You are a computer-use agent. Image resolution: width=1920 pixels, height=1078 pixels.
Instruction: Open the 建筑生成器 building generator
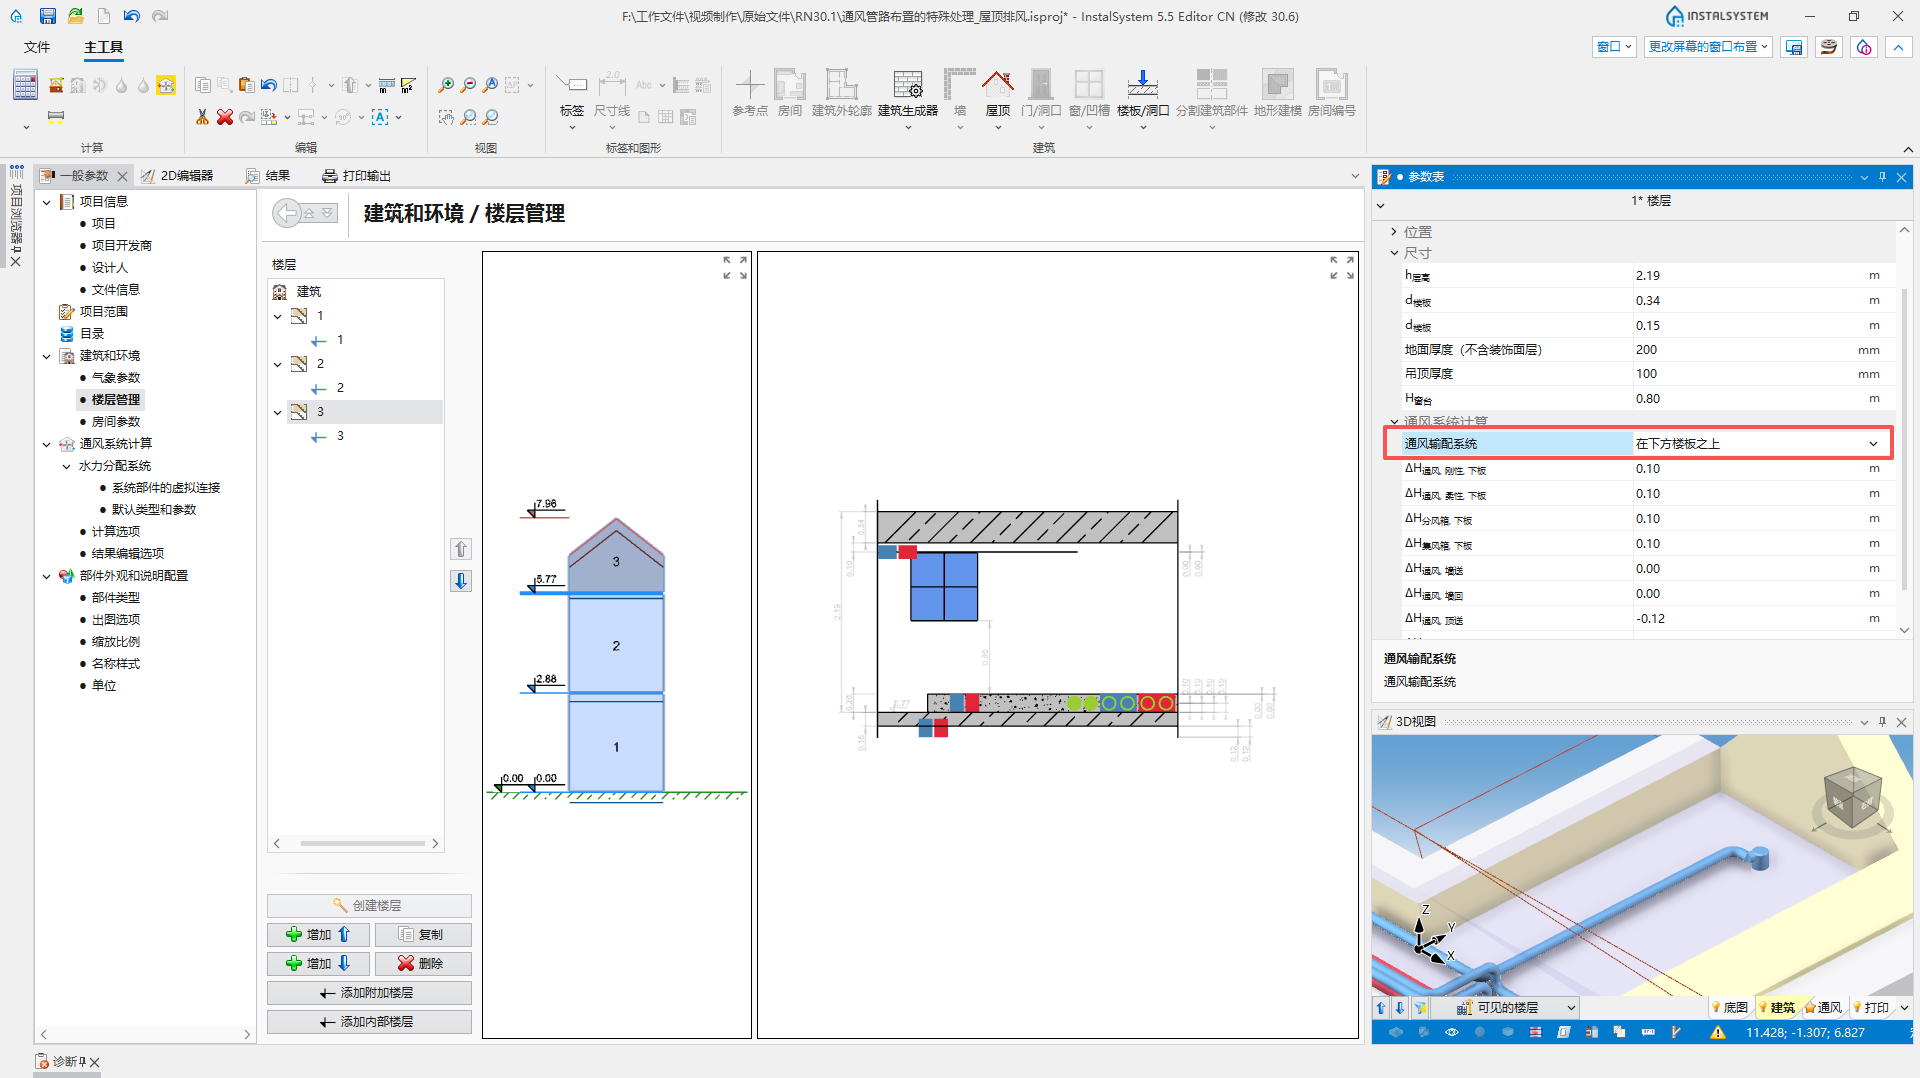coord(908,94)
